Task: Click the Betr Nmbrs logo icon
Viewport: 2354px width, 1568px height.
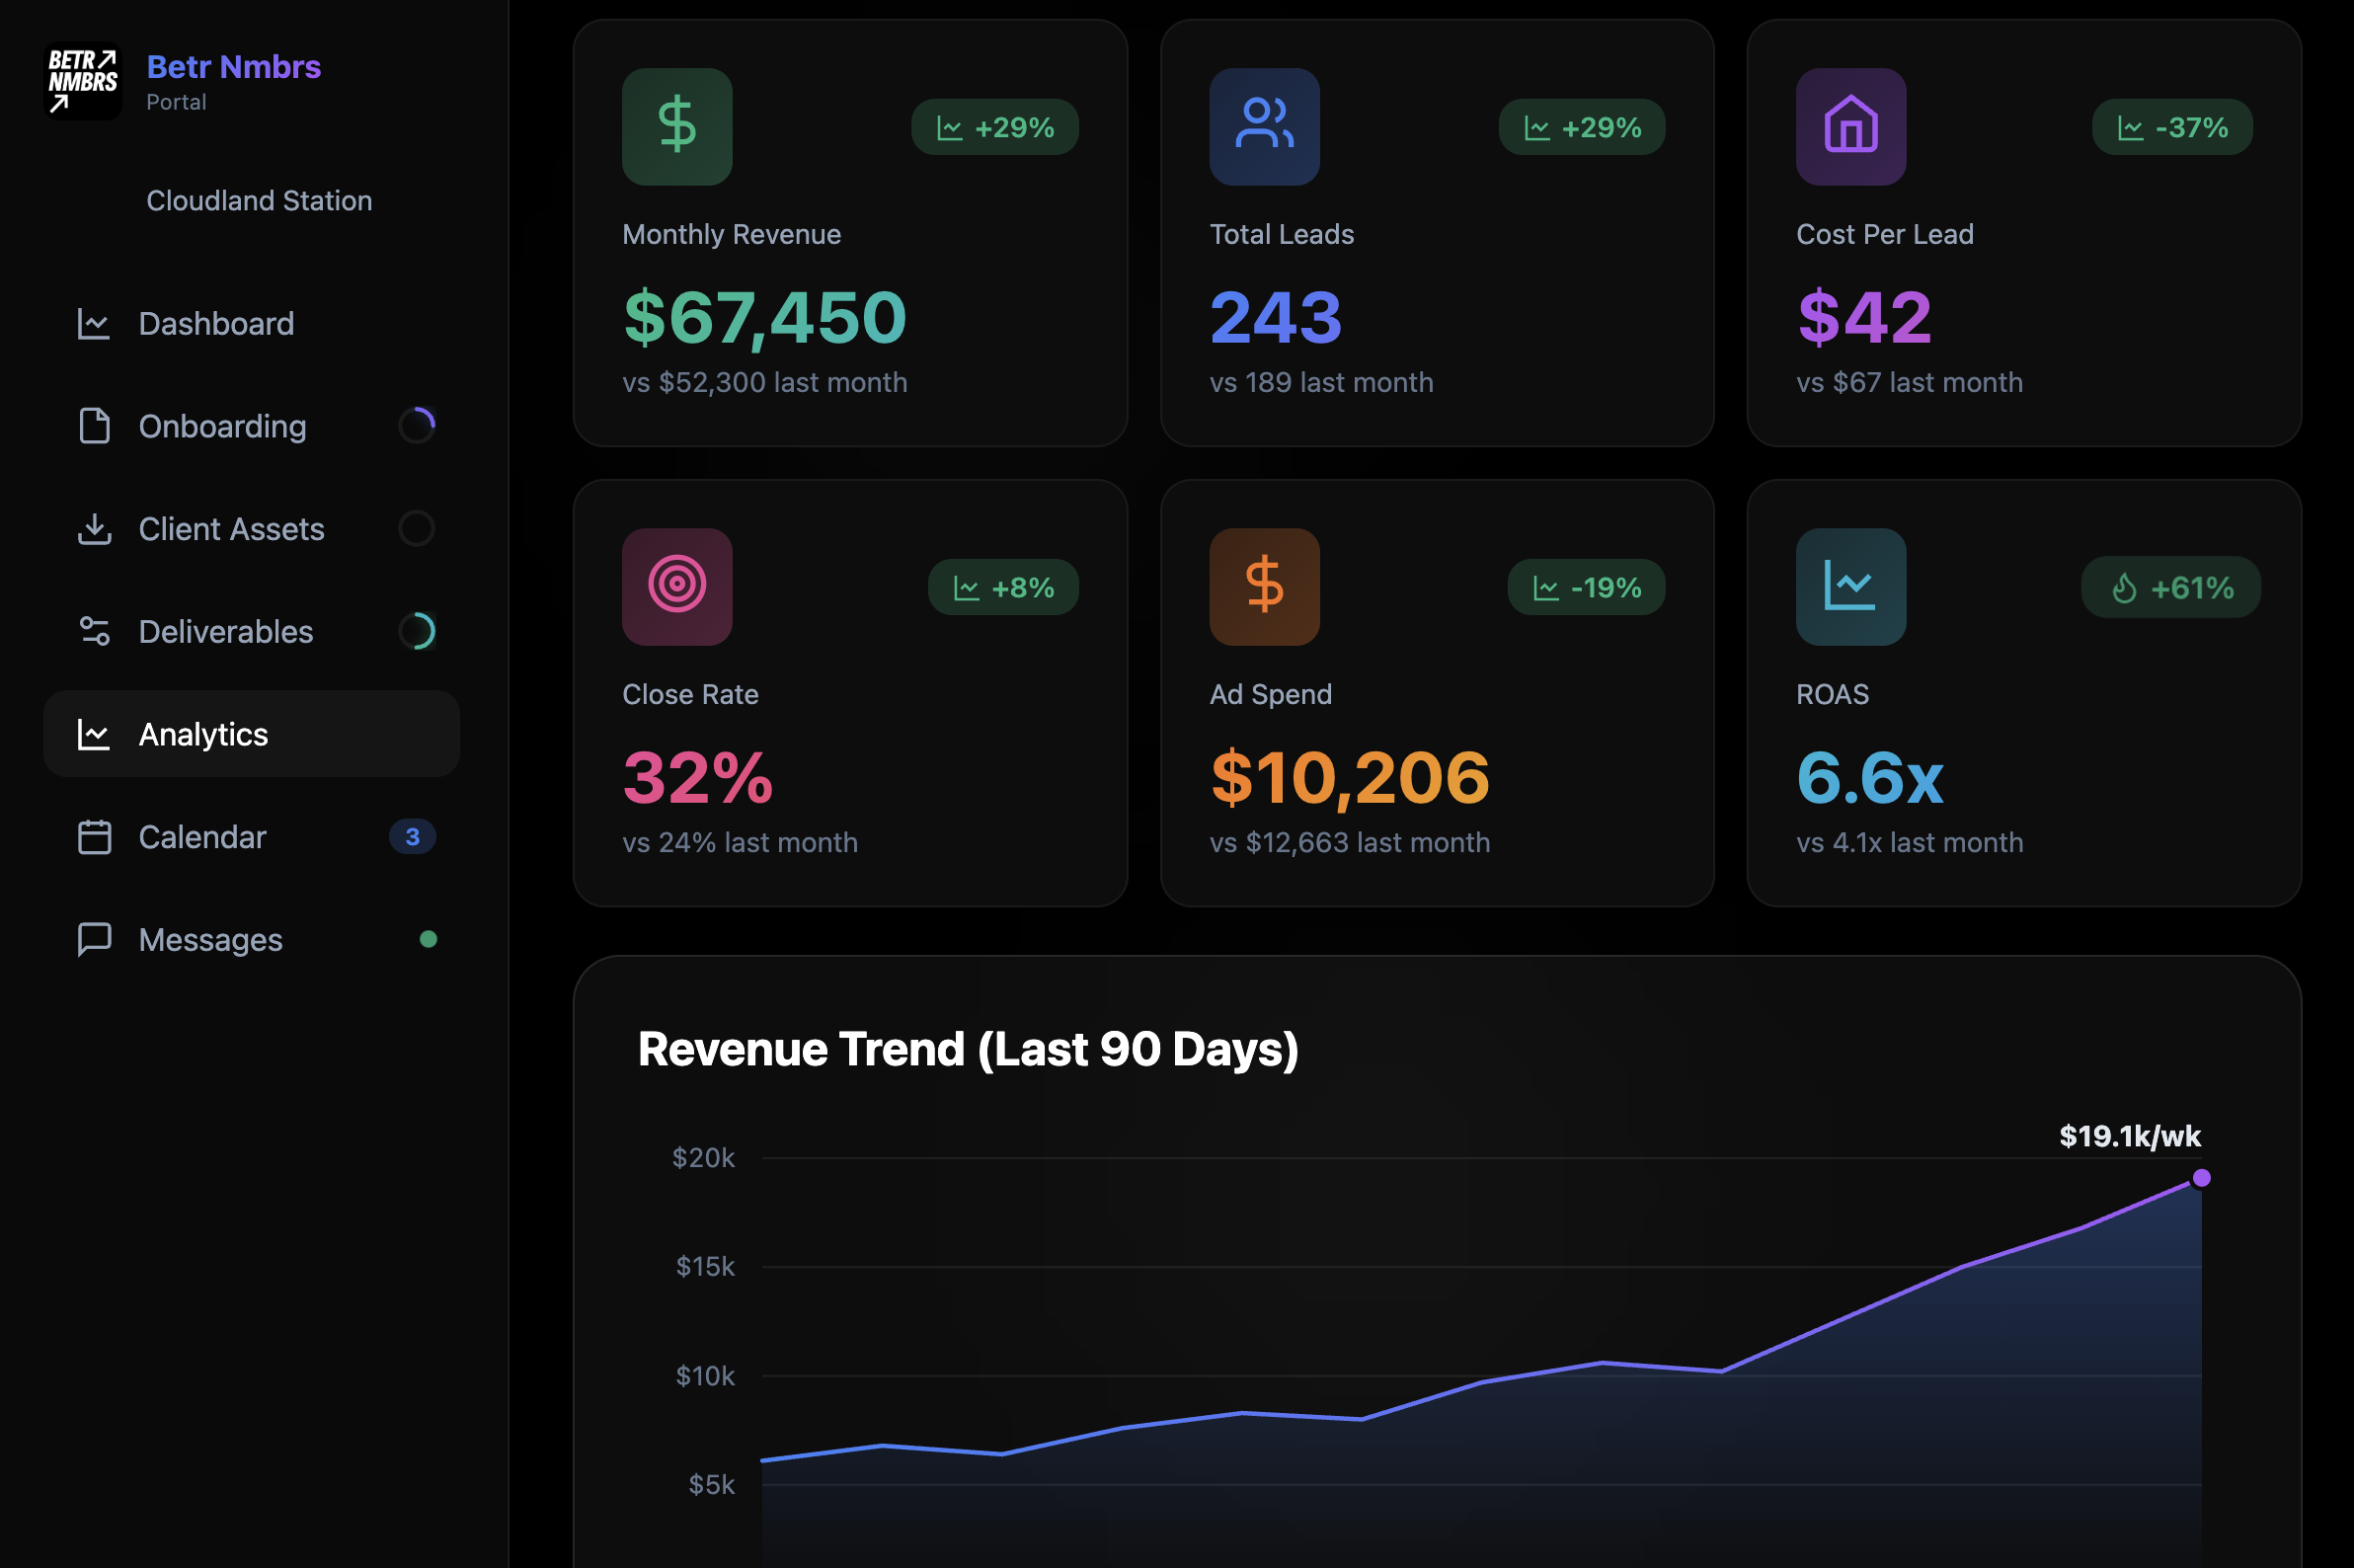Action: pyautogui.click(x=84, y=82)
